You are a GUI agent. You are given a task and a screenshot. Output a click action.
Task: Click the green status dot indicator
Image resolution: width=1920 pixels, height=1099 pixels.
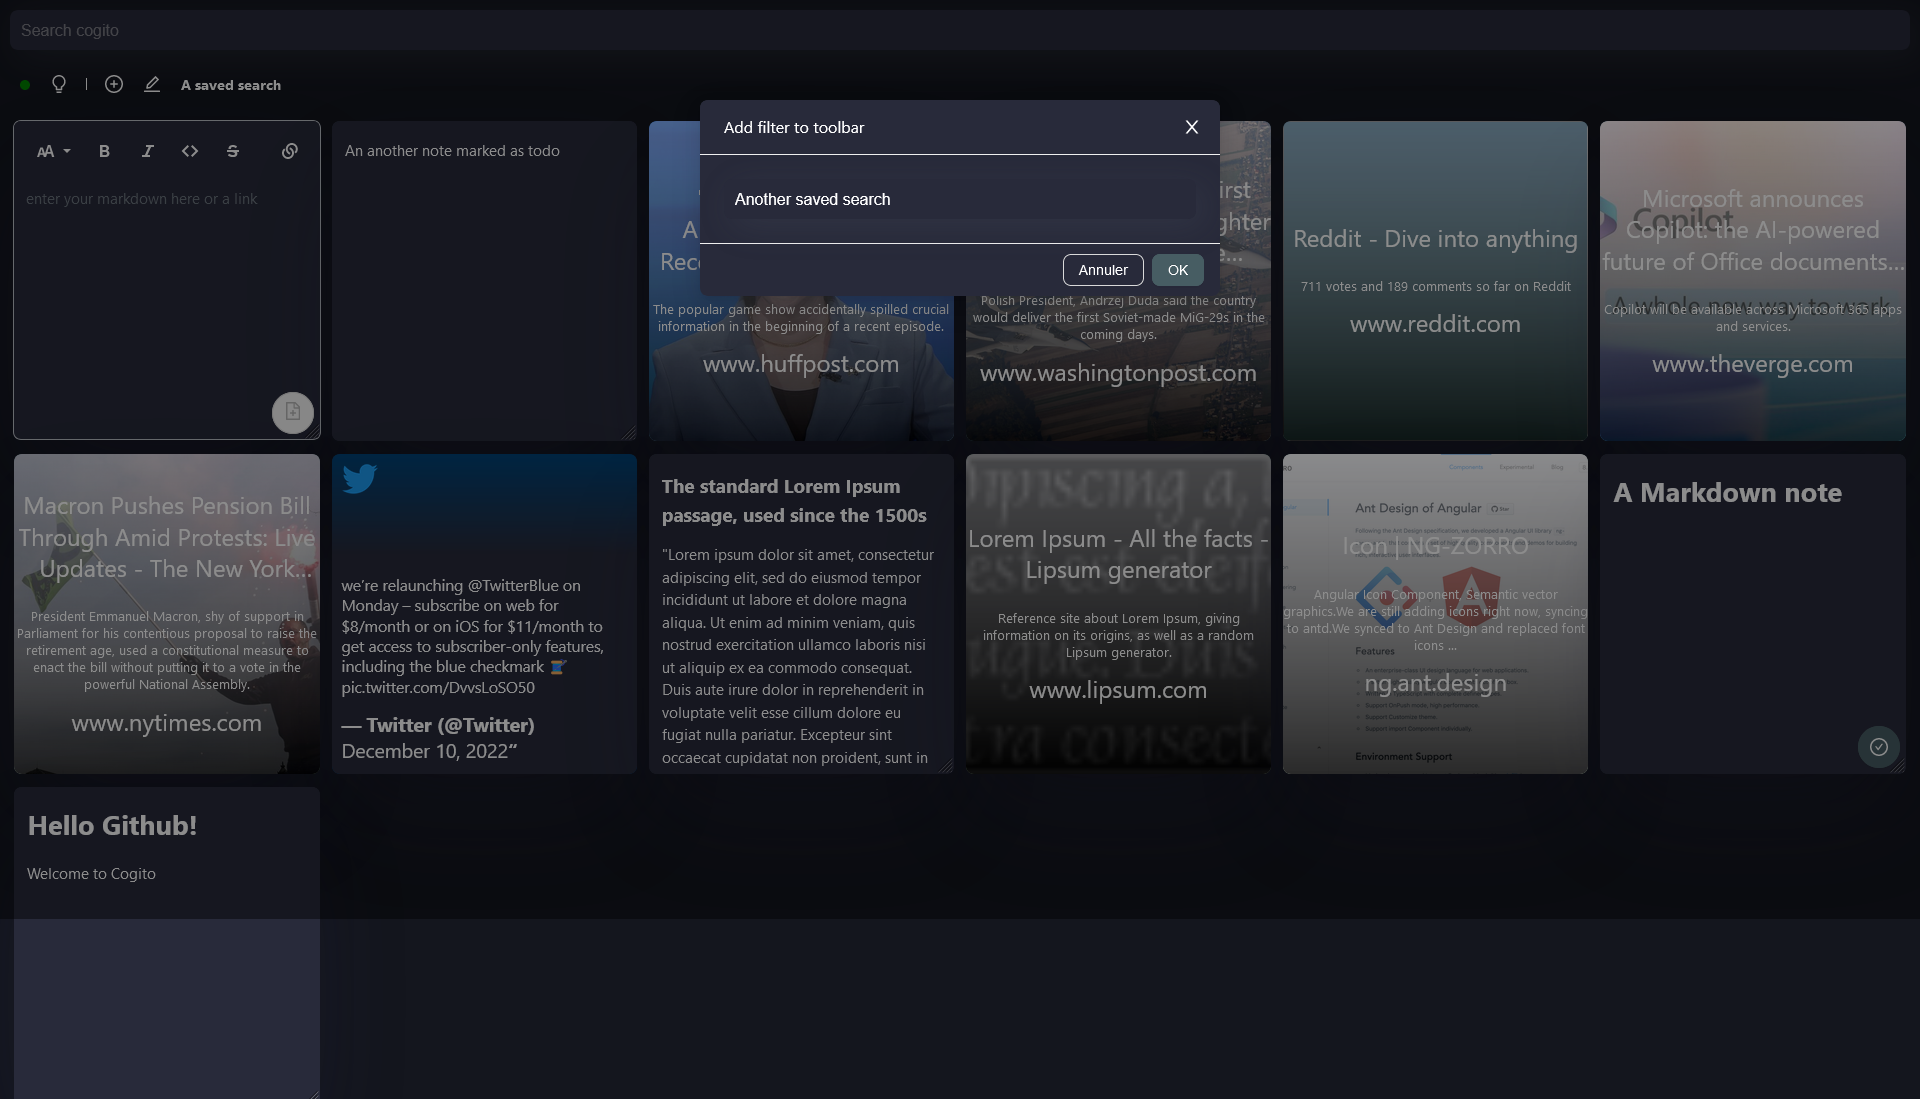tap(25, 85)
